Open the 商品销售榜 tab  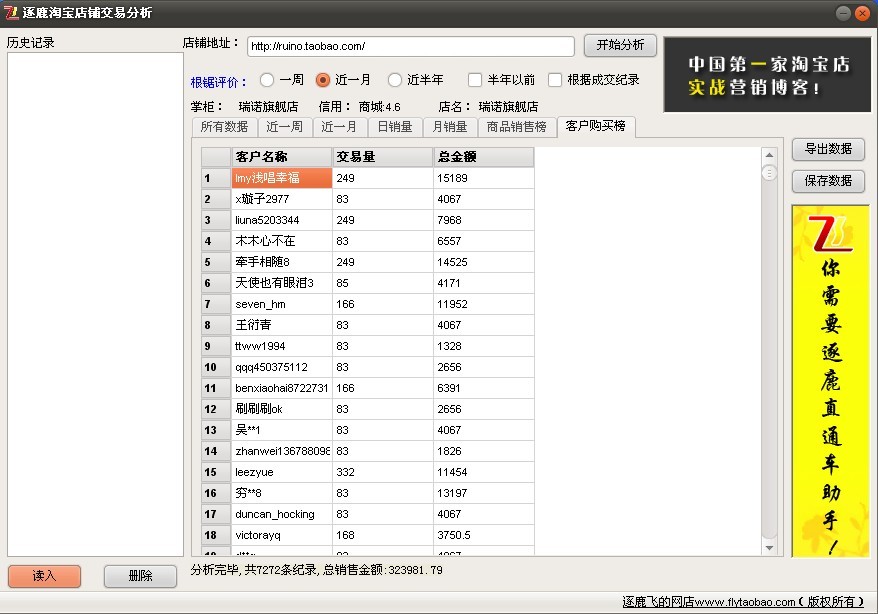[516, 127]
